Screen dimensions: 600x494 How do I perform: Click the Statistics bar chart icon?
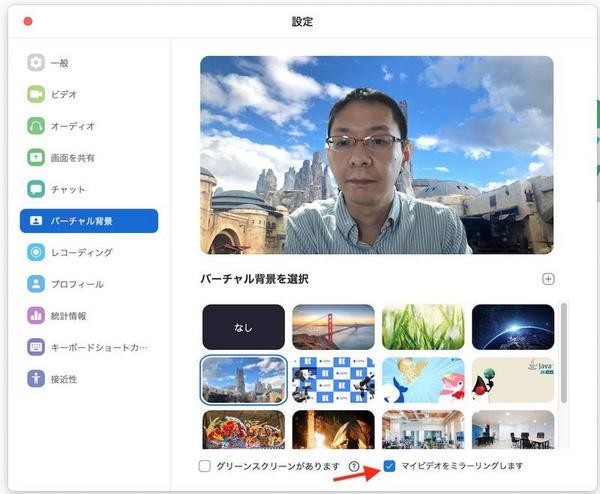(36, 316)
